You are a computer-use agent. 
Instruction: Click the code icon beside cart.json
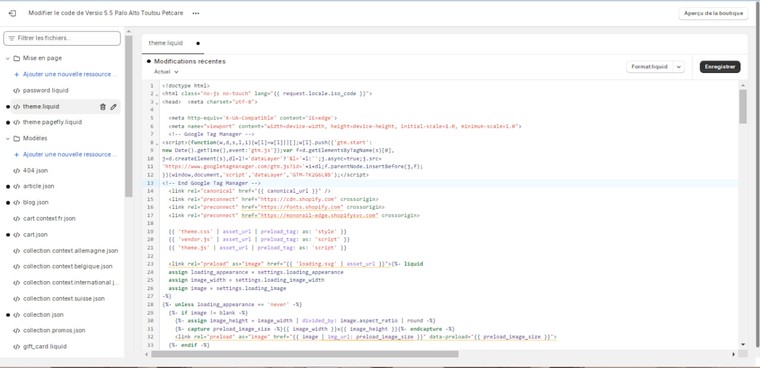(x=16, y=235)
